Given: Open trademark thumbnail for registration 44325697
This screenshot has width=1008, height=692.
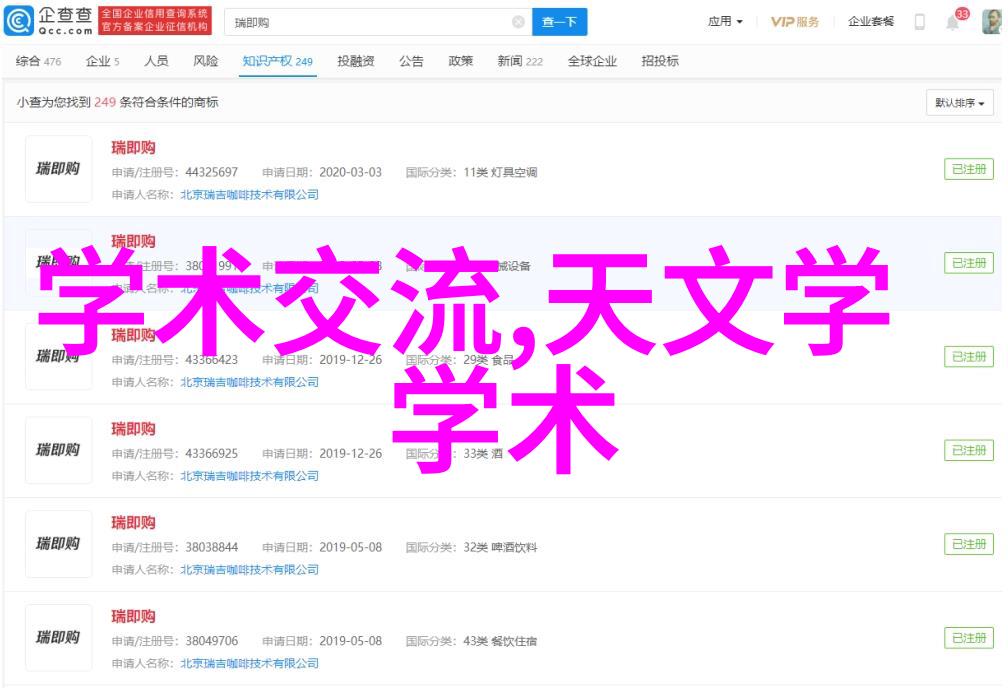Looking at the screenshot, I should 58,169.
